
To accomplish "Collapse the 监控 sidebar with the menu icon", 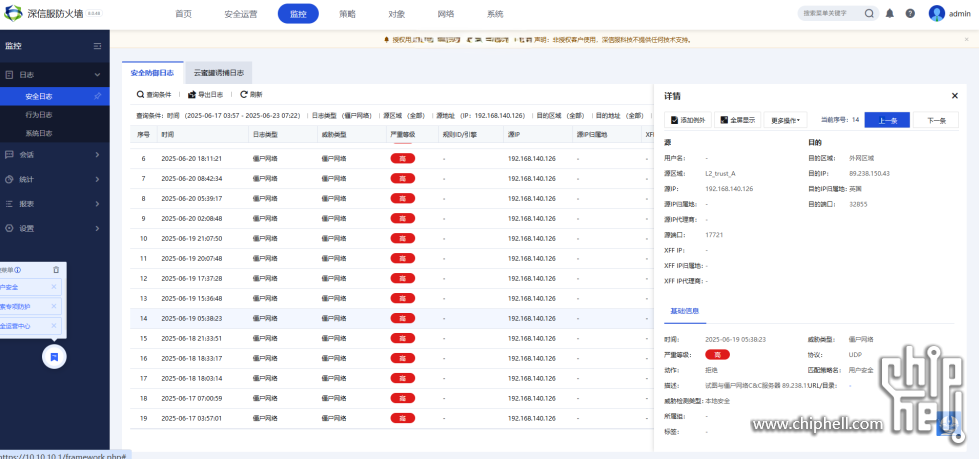I will click(x=97, y=46).
